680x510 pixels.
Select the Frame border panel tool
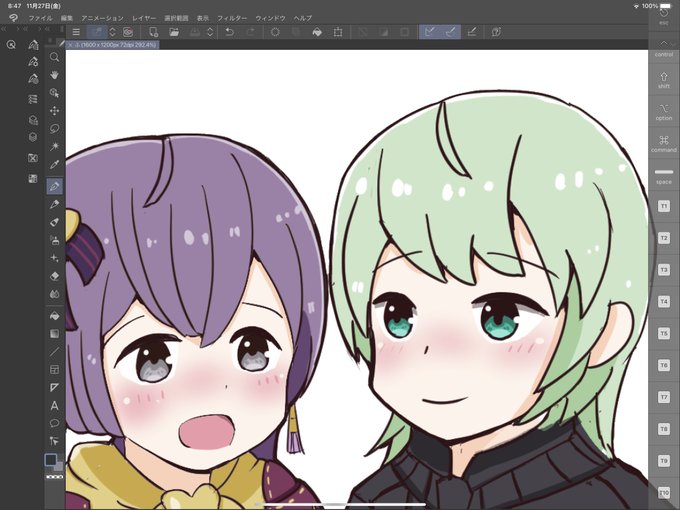54,369
